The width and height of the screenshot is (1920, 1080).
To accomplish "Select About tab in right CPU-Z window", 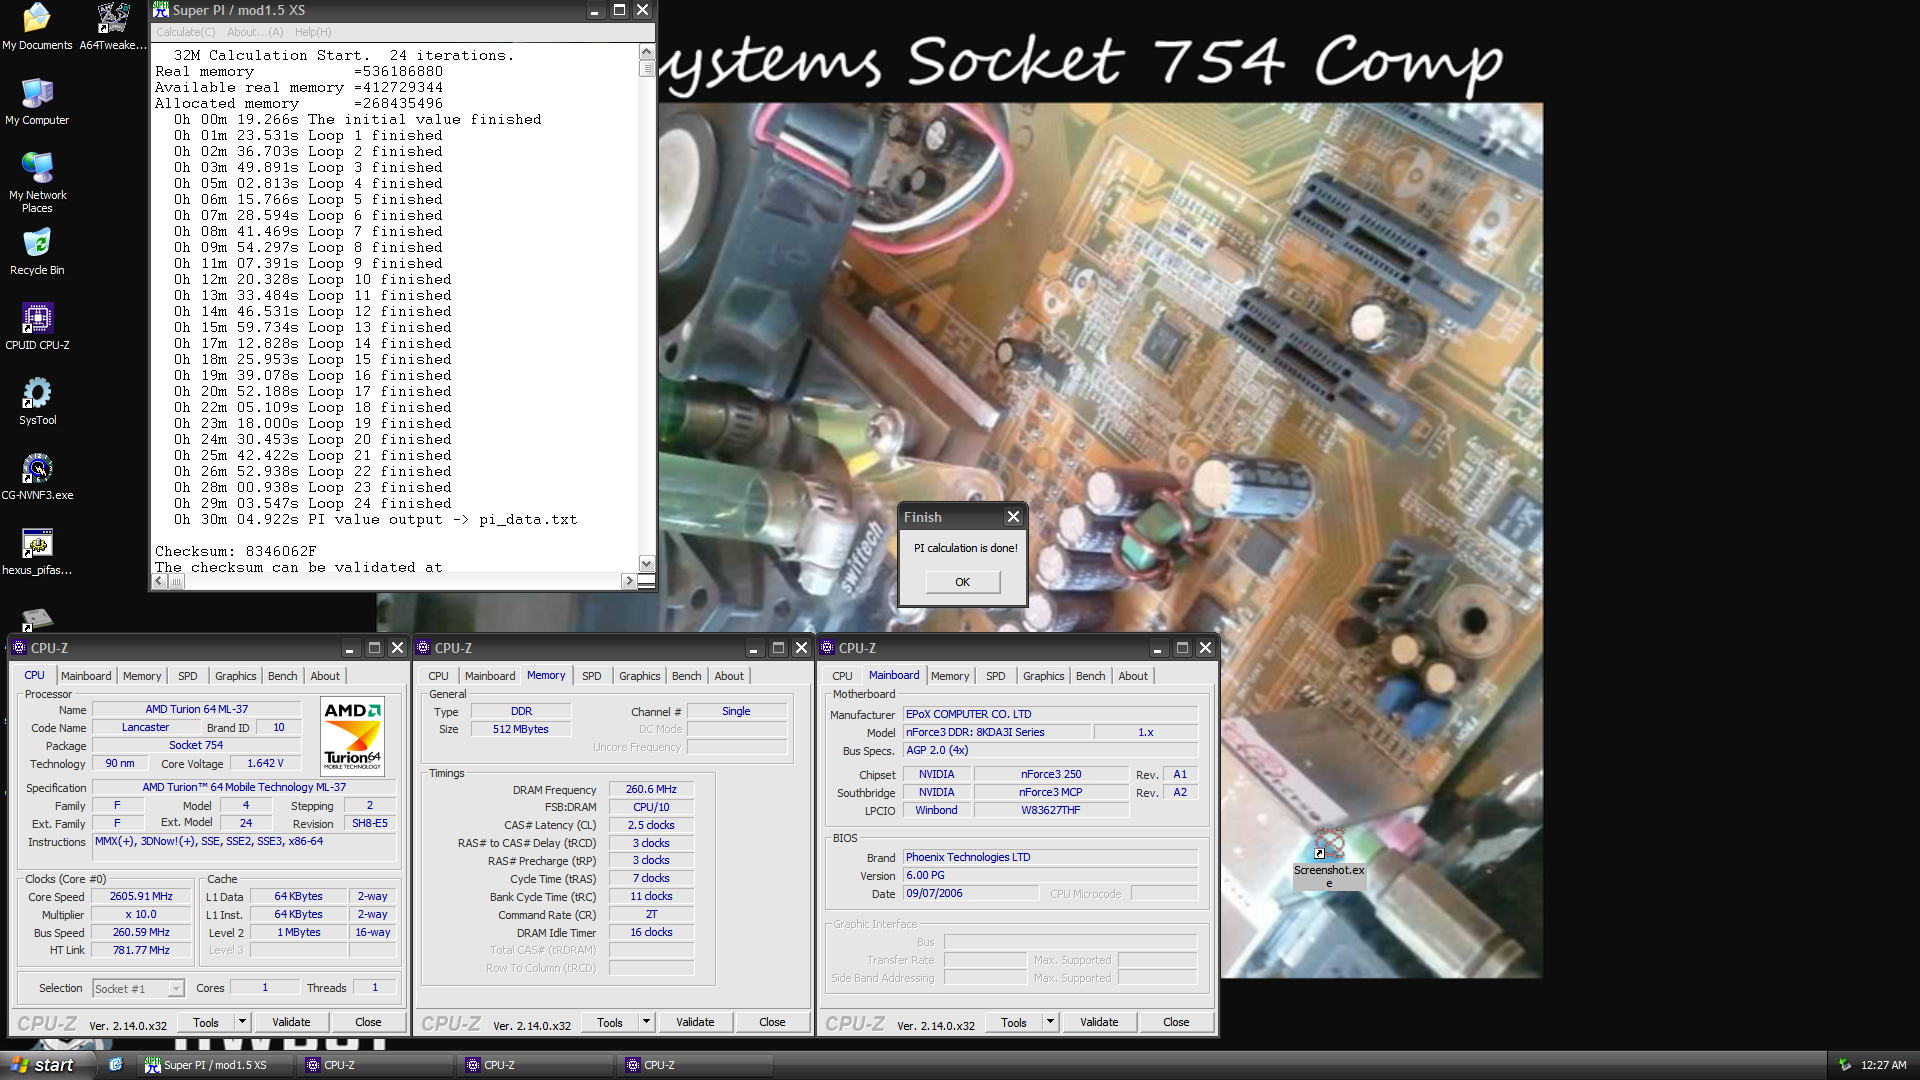I will 1133,676.
